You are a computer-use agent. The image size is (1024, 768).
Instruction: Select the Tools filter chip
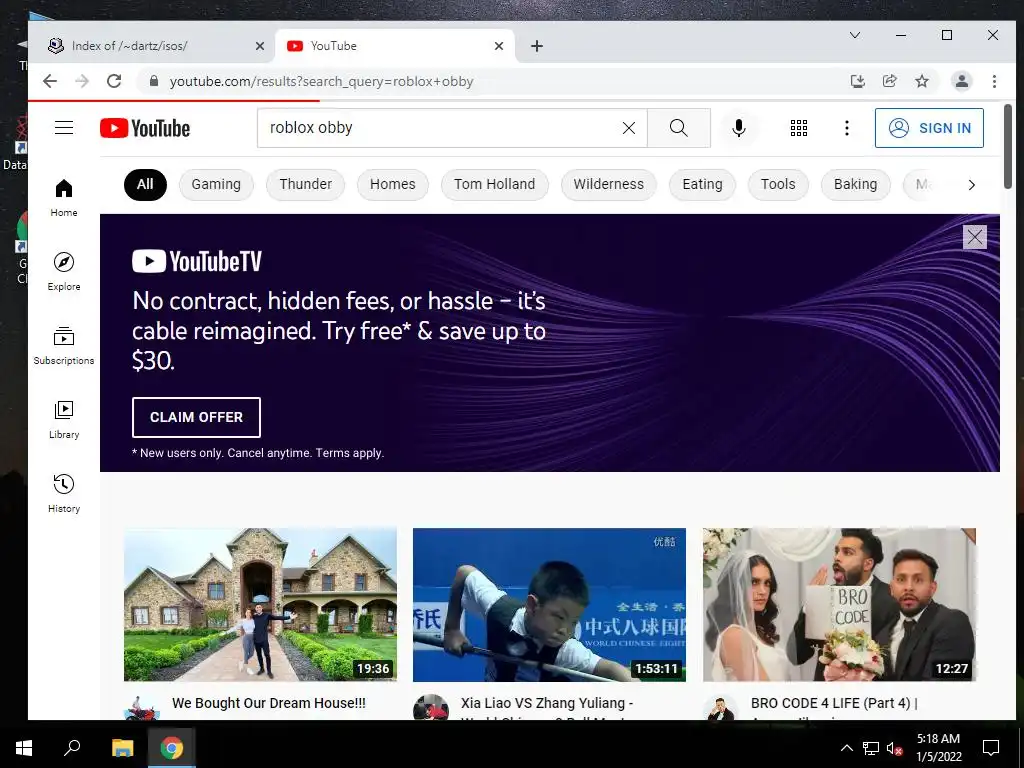coord(778,184)
